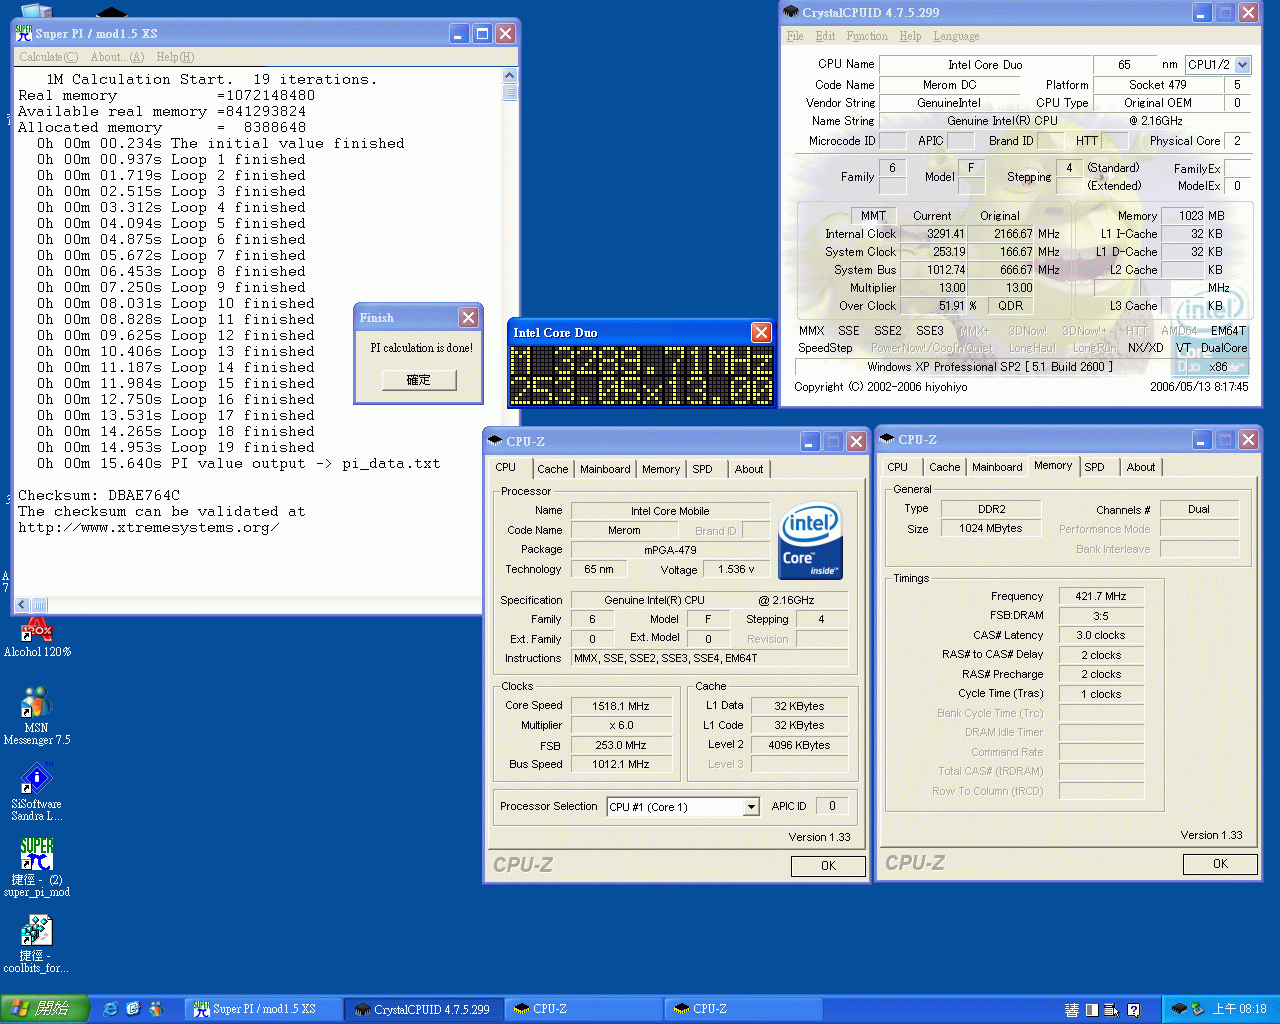1280x1024 pixels.
Task: Open Language menu in CrystalCPUID
Action: 956,36
